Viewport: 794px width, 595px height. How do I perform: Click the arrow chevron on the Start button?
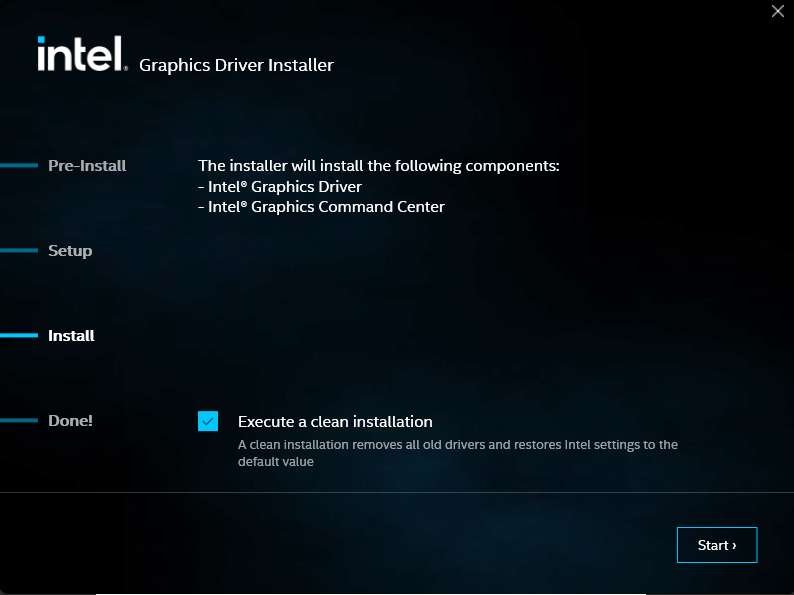click(x=734, y=546)
